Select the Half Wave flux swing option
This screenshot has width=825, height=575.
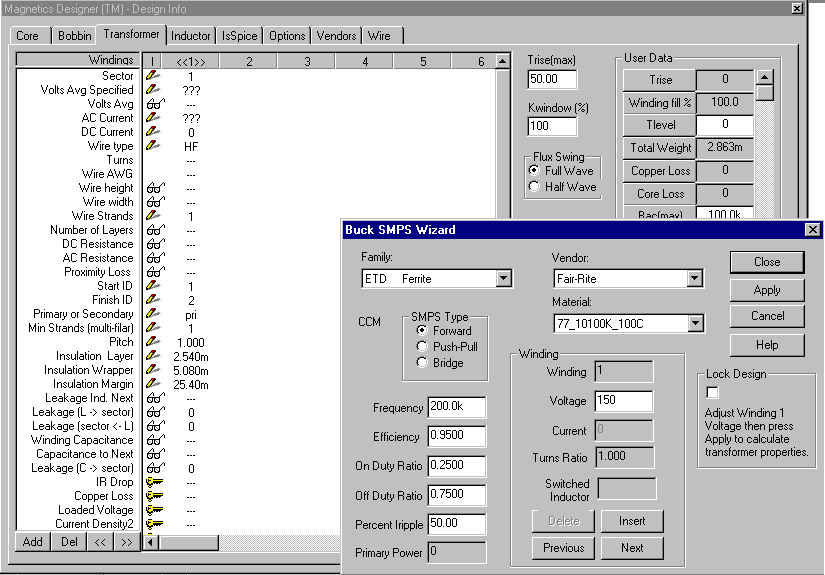point(534,187)
